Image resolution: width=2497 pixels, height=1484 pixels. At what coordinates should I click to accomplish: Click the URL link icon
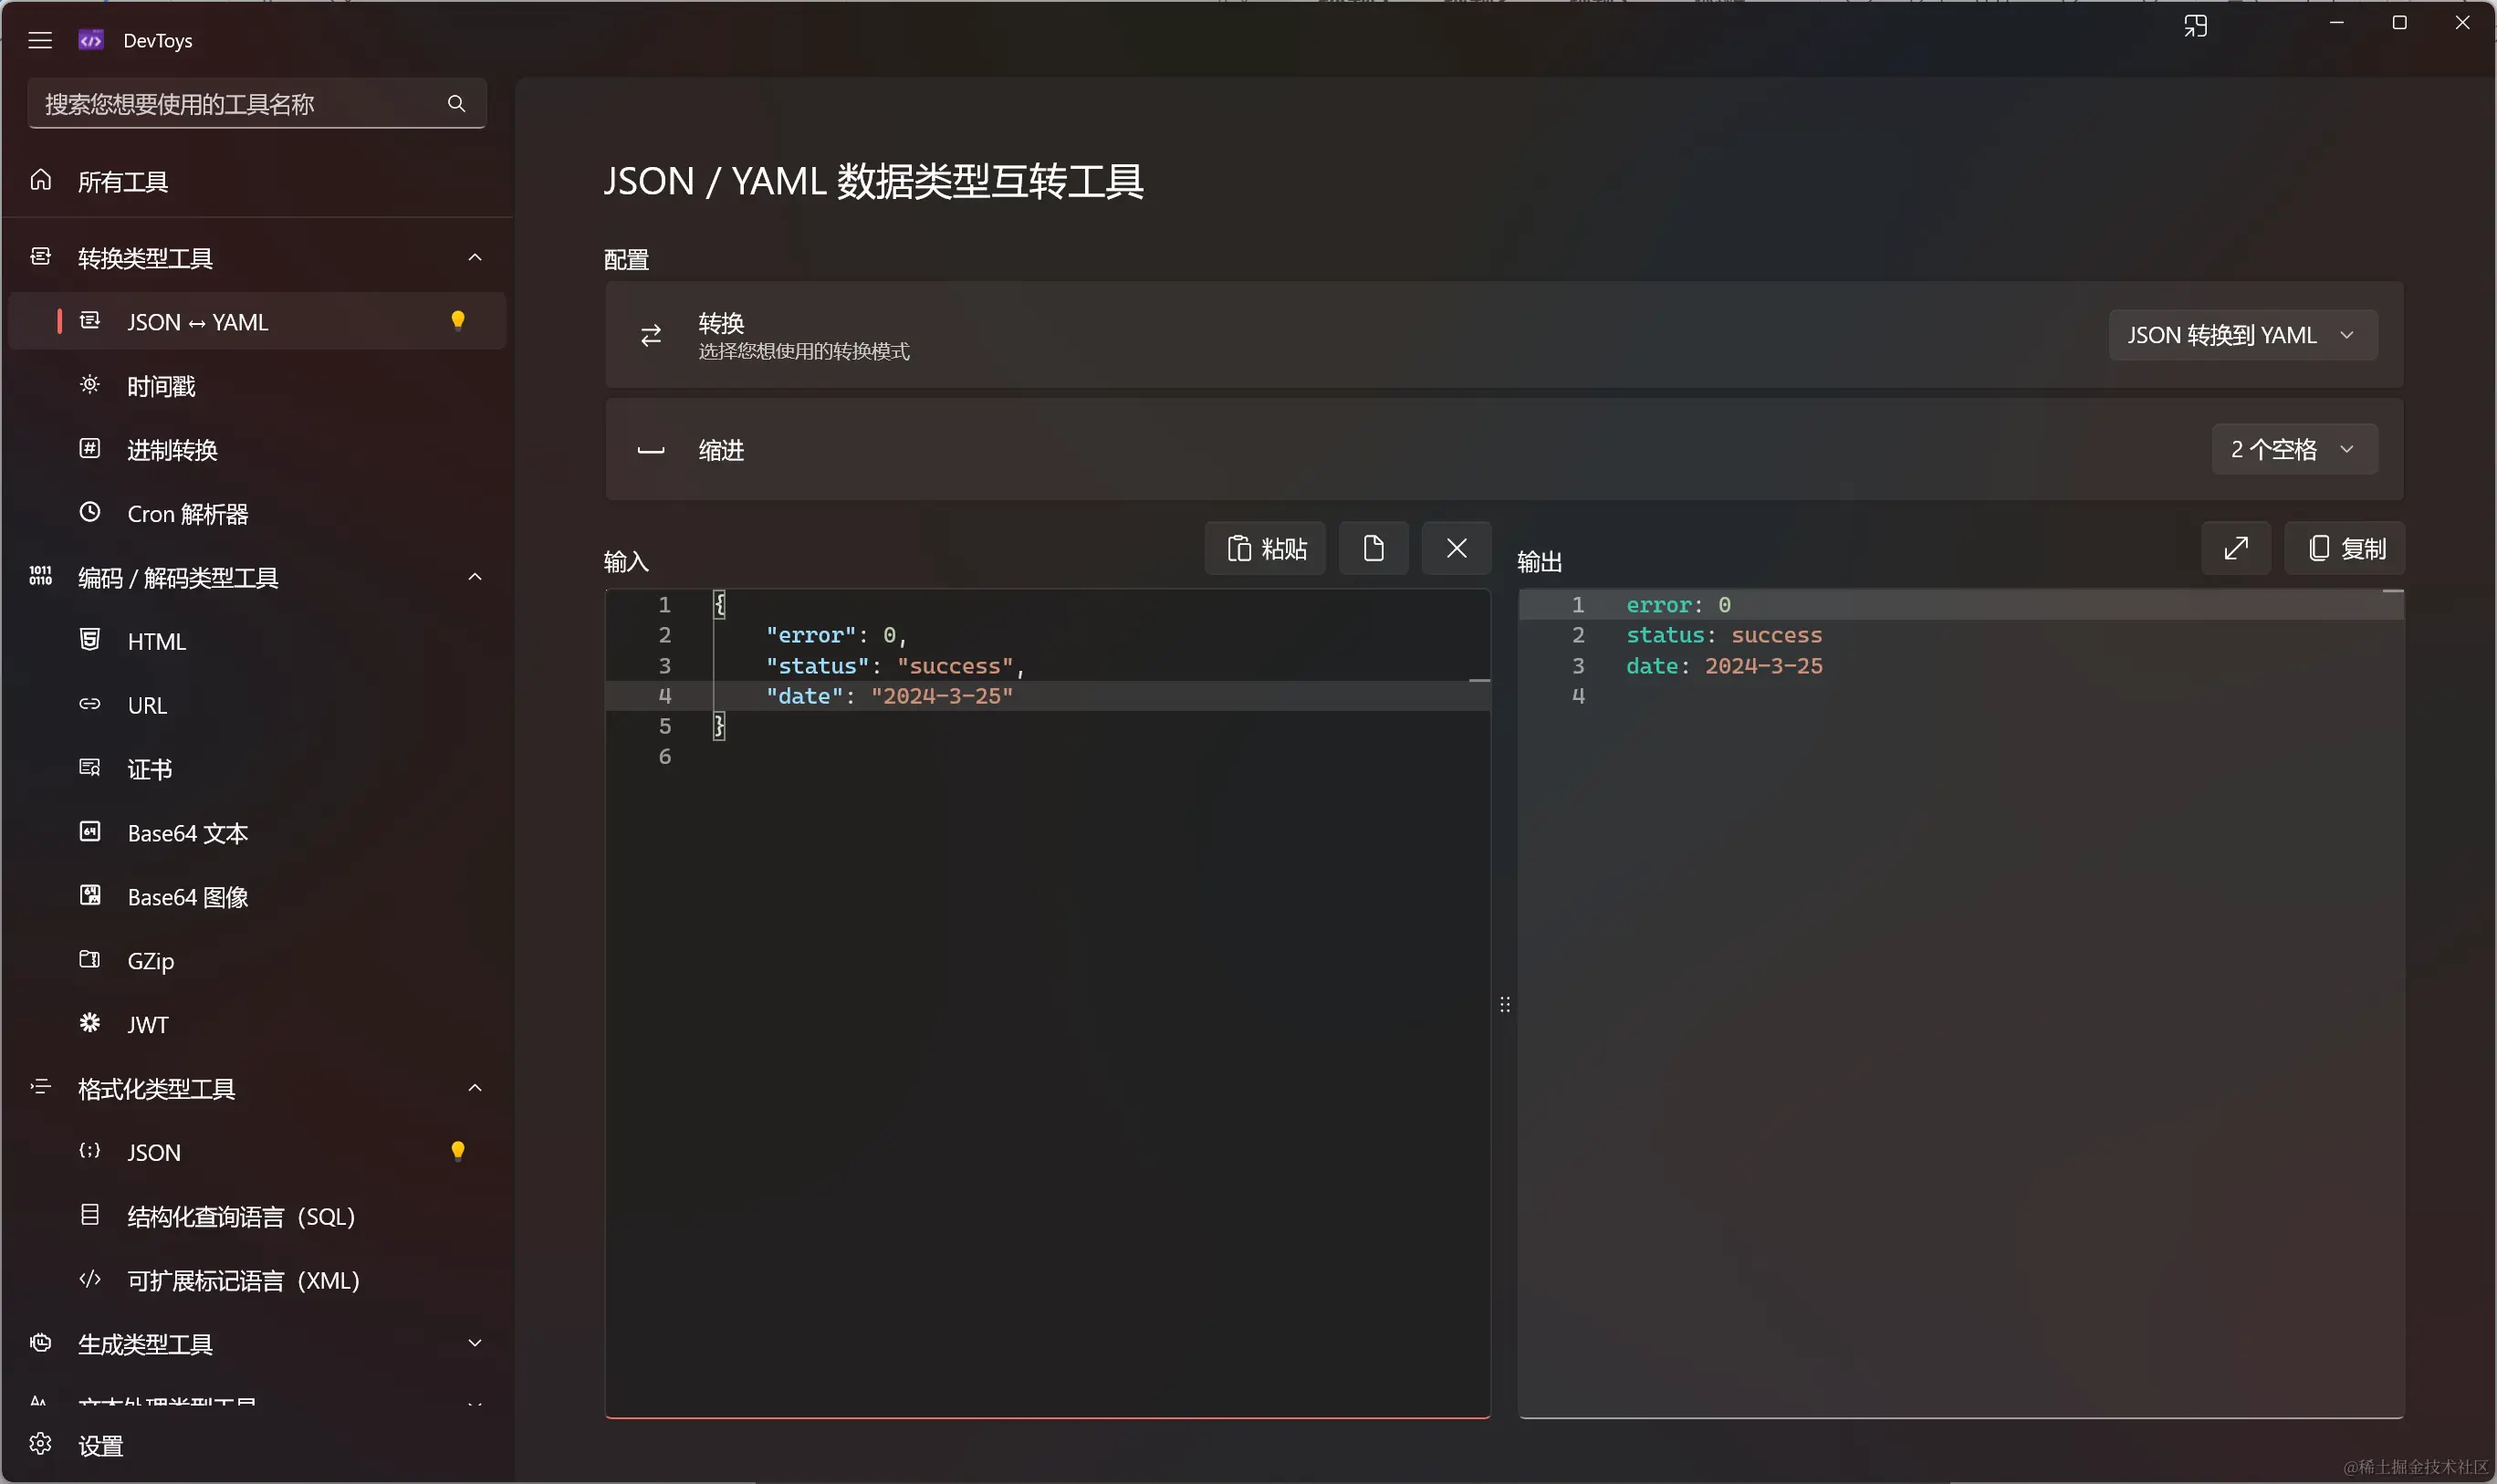tap(90, 704)
